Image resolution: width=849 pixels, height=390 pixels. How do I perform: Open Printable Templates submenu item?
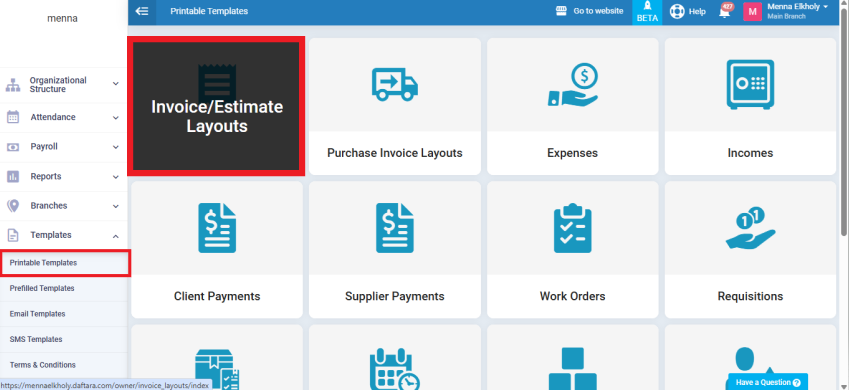coord(64,263)
